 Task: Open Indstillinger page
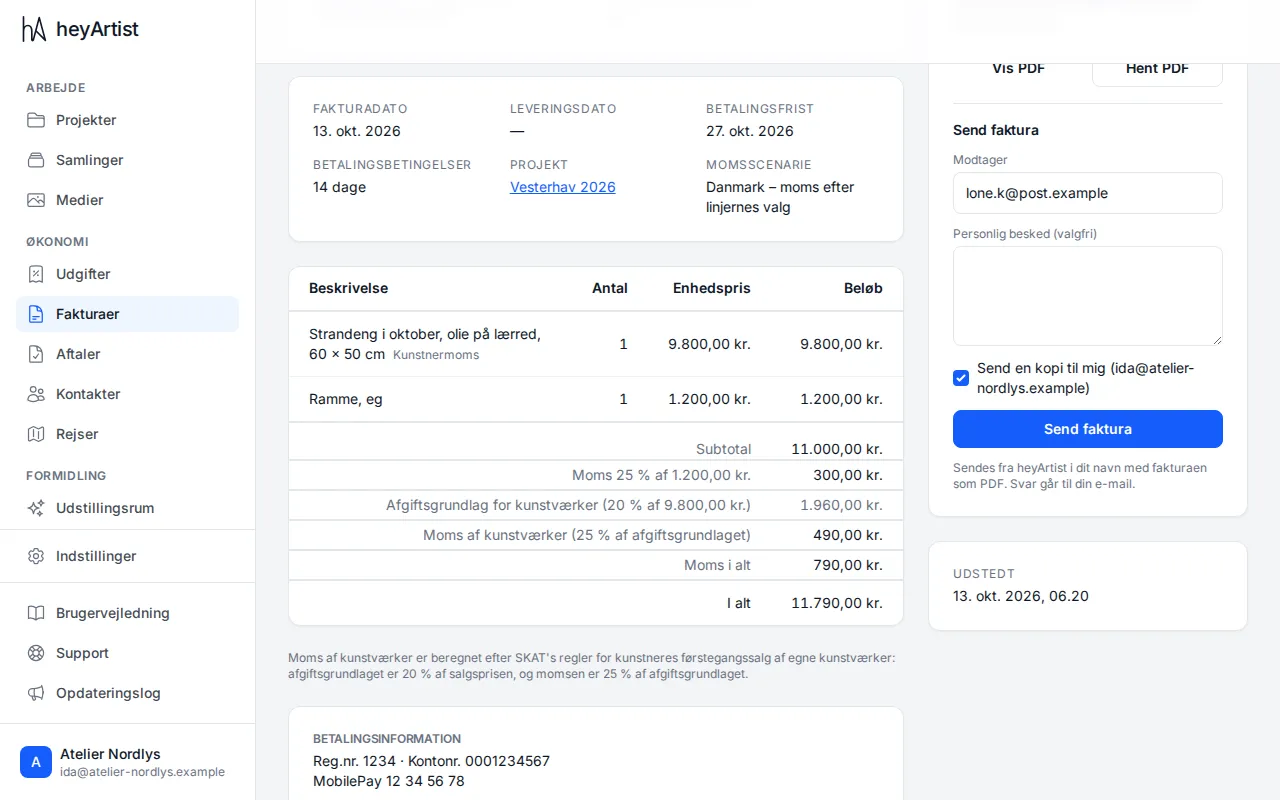(x=127, y=556)
